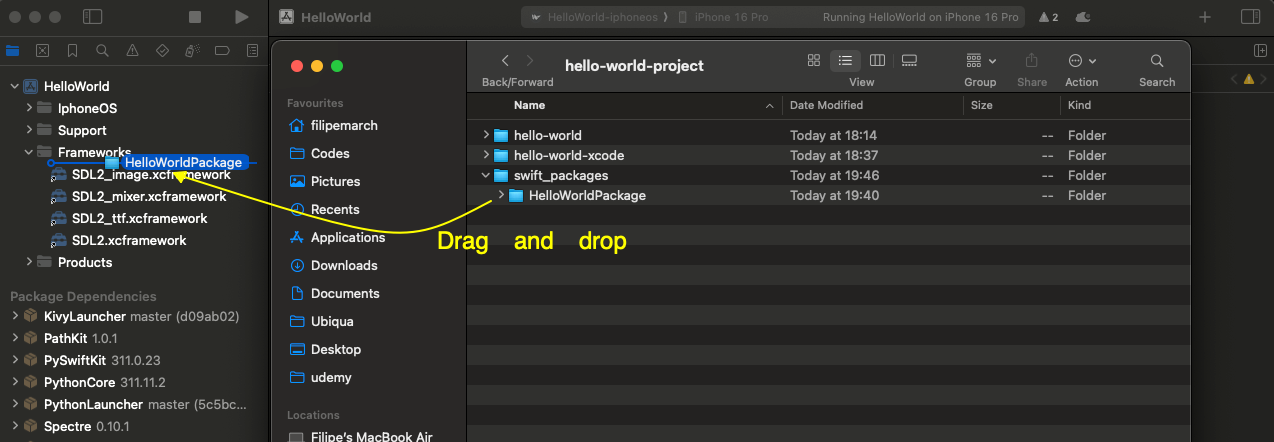The width and height of the screenshot is (1274, 442).
Task: Go forward in Finder
Action: (x=530, y=61)
